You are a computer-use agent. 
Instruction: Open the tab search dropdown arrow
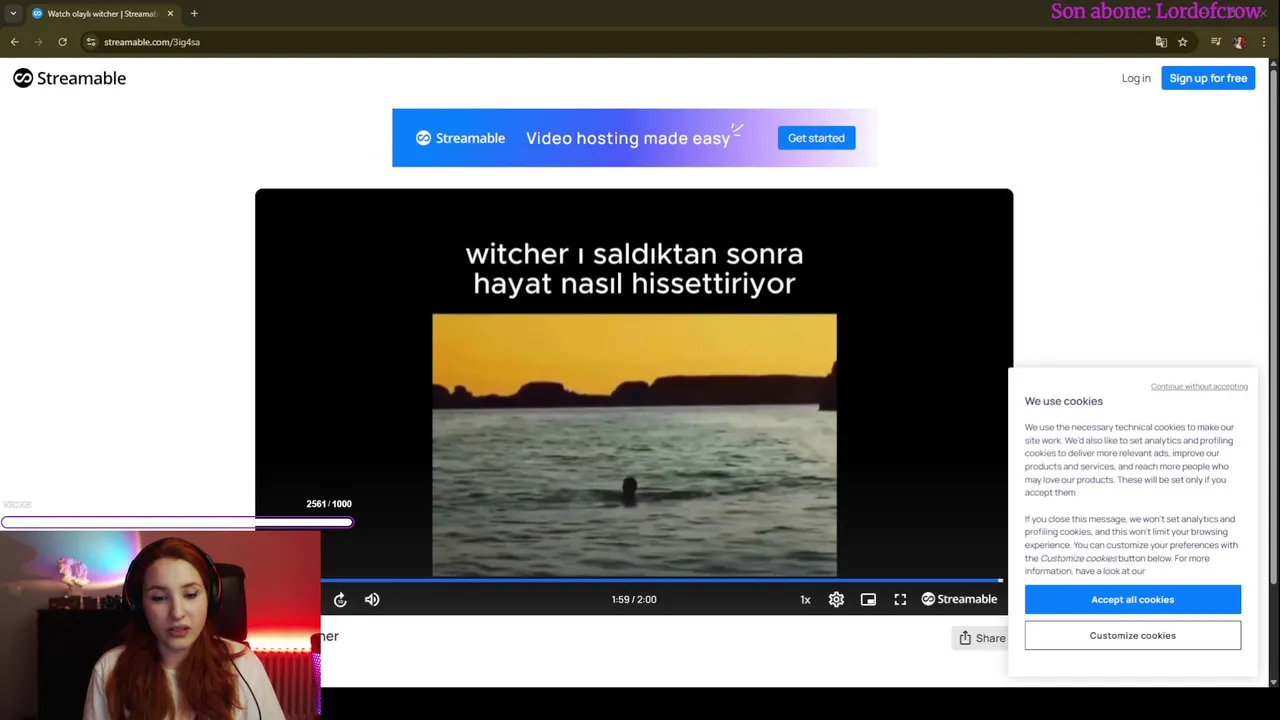pos(12,13)
